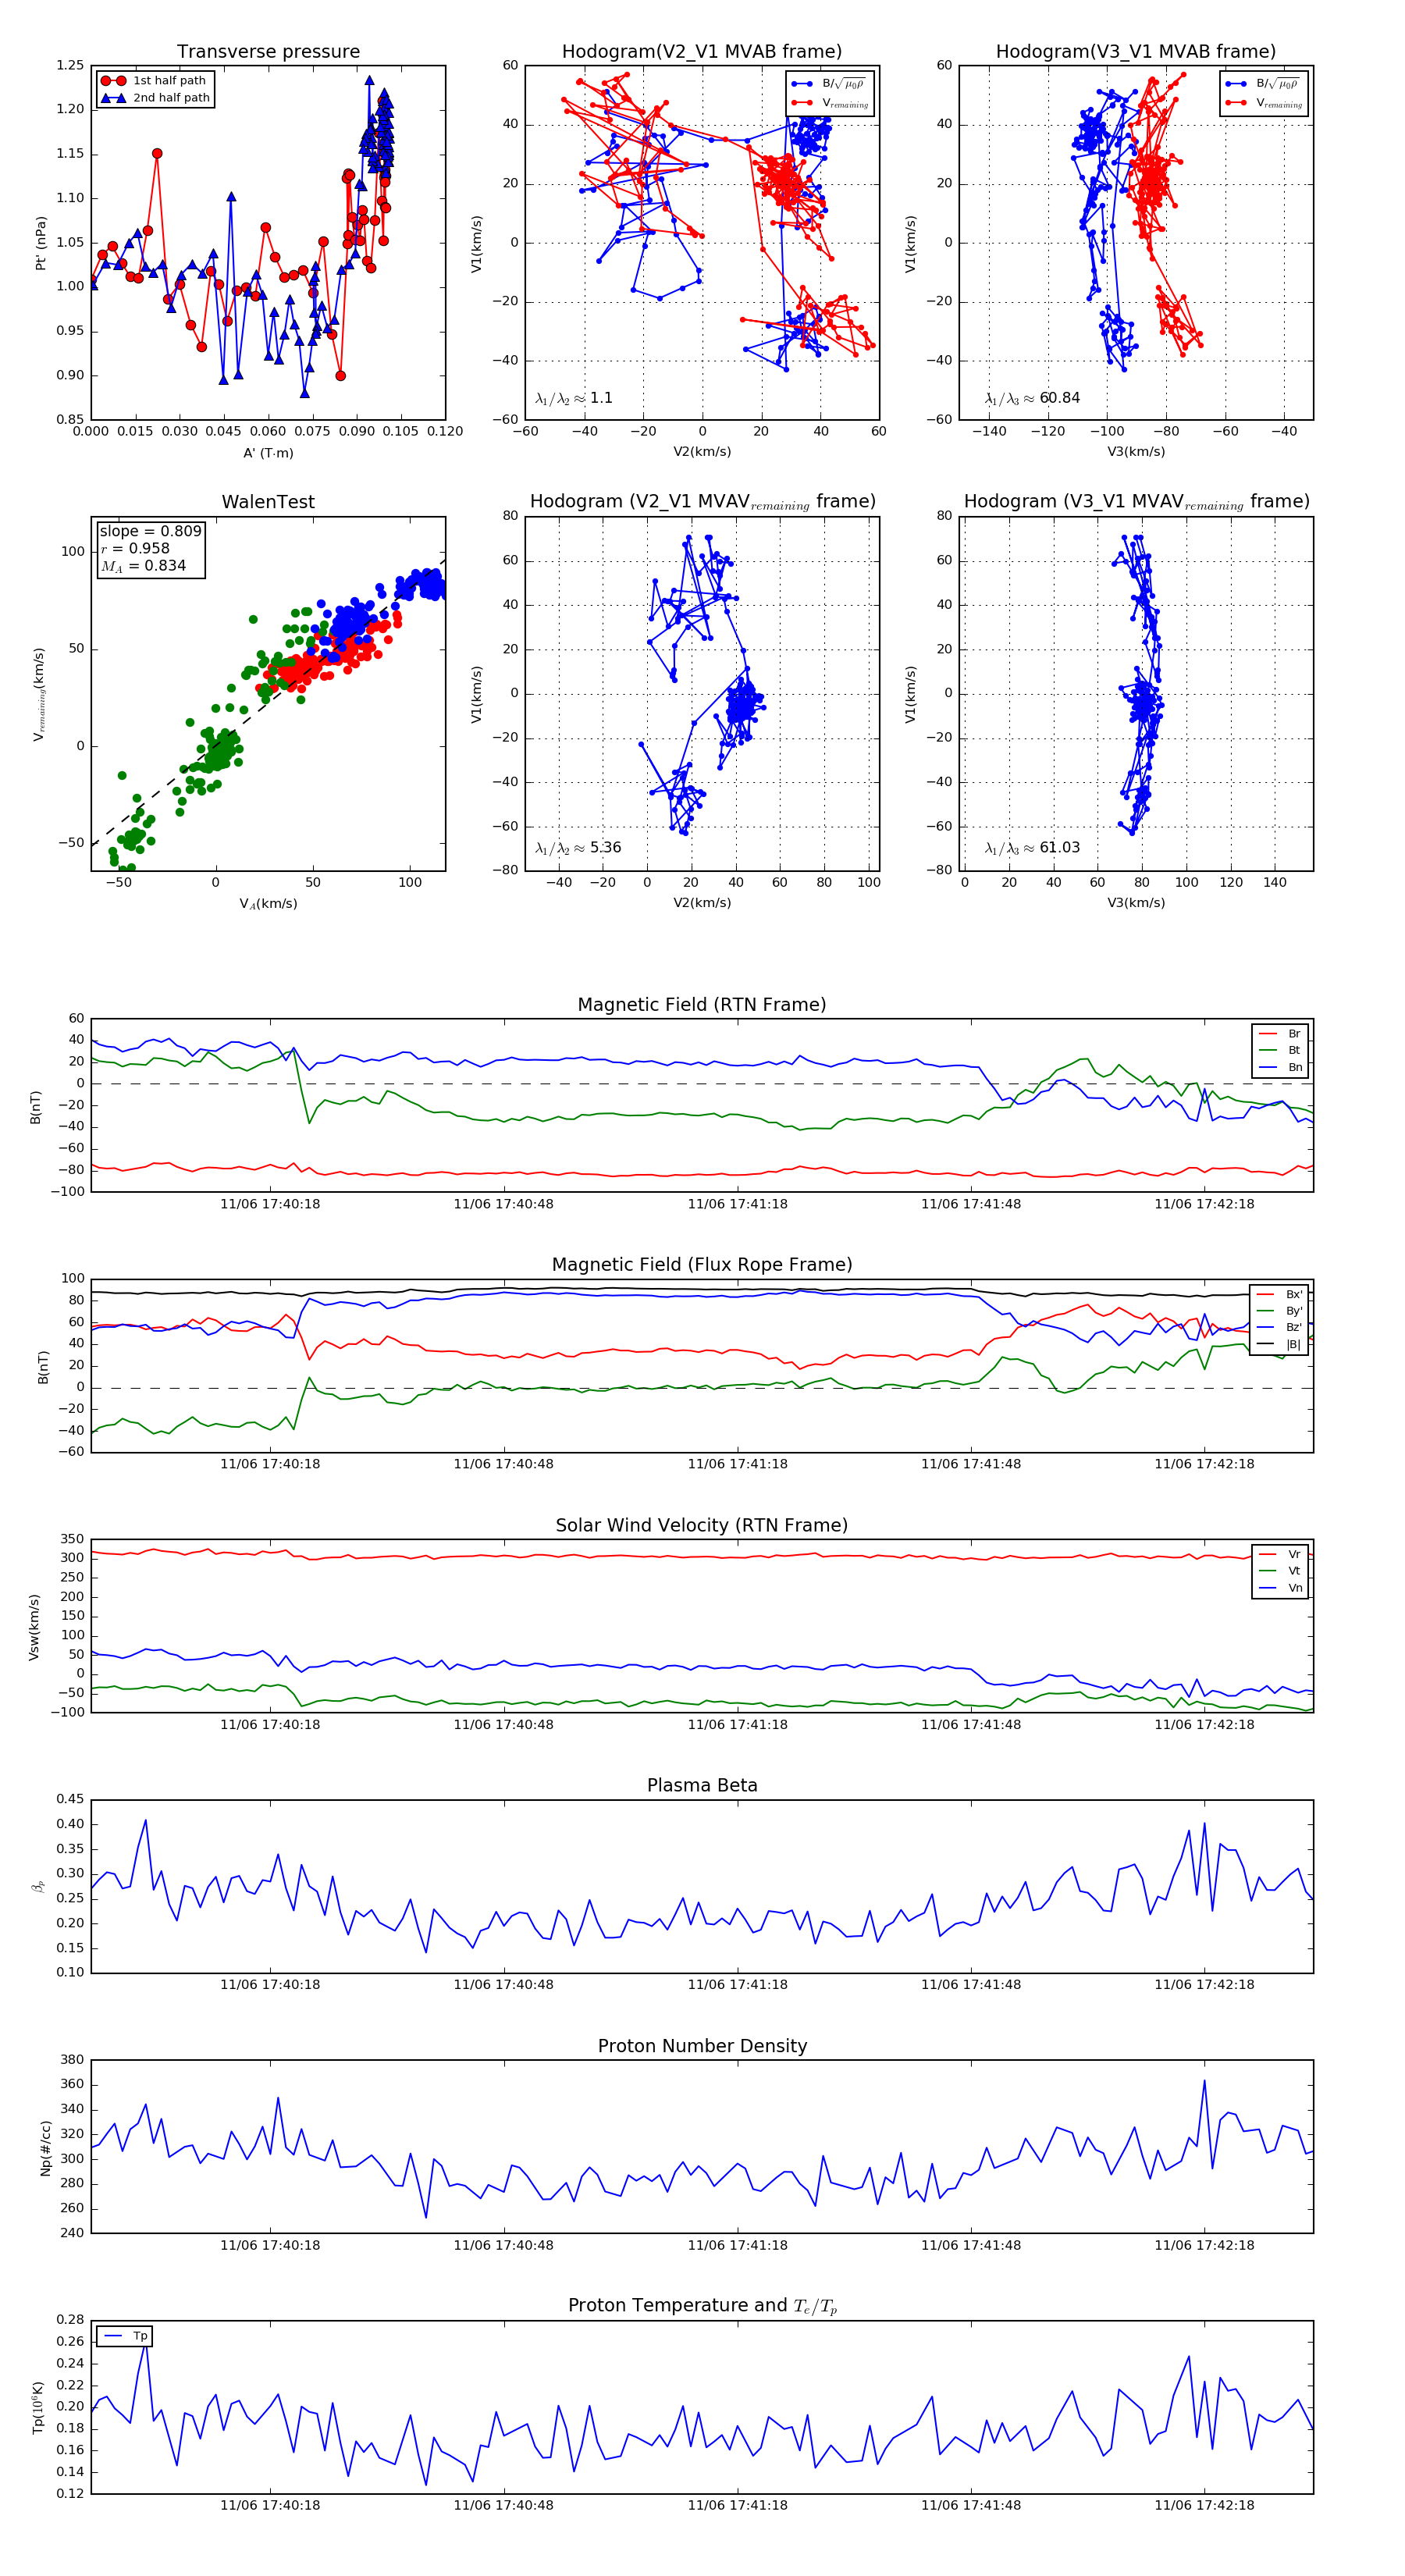Click "Hodogram (V2_V1 MVAV remaining frame)" title
The height and width of the screenshot is (2576, 1405).
[702, 502]
